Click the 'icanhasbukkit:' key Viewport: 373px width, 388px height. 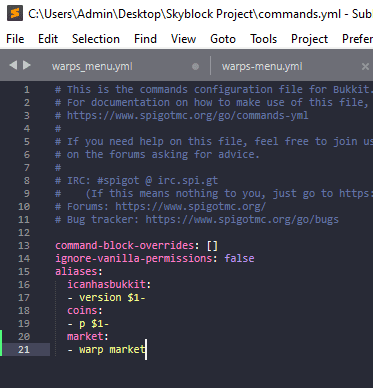pos(109,284)
